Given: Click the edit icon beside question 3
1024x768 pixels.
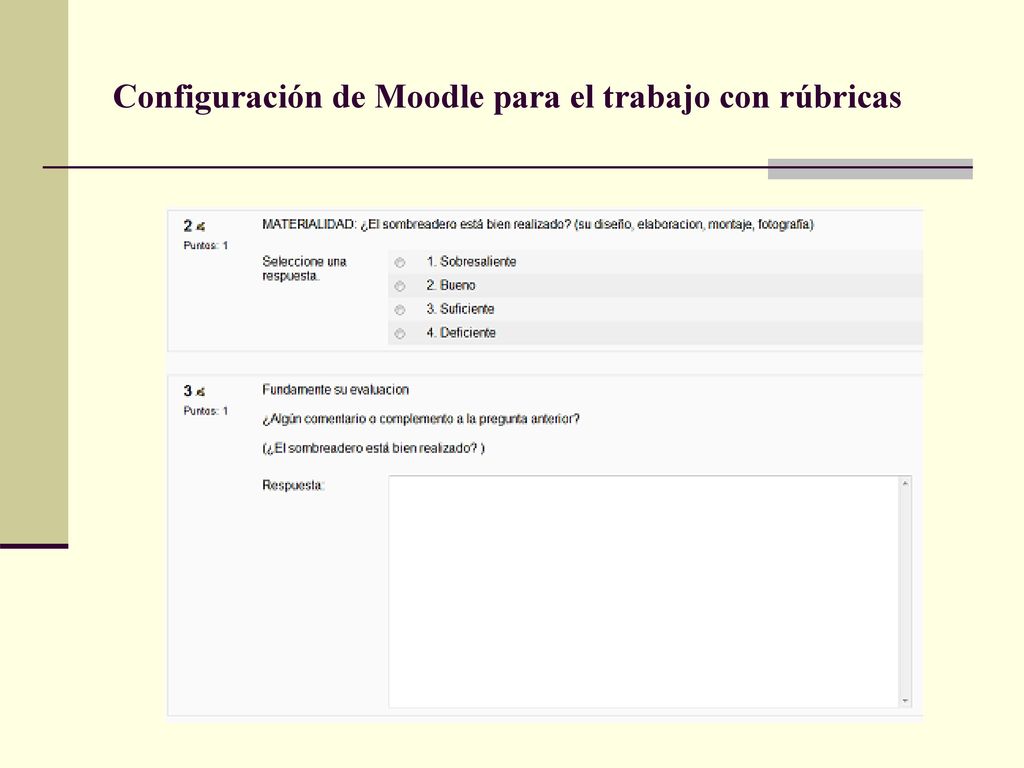Looking at the screenshot, I should pos(200,392).
